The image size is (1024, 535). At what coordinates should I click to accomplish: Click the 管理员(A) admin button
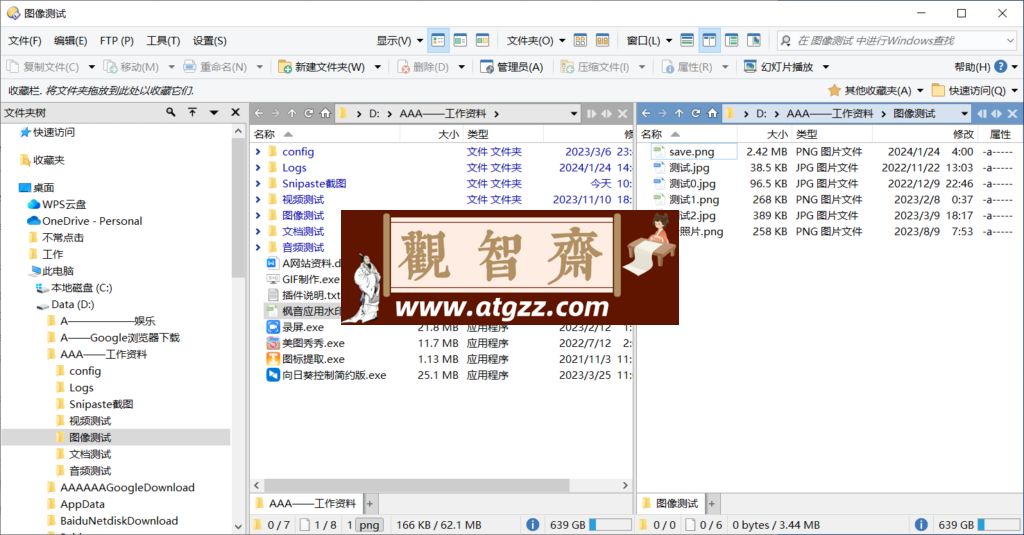point(511,67)
